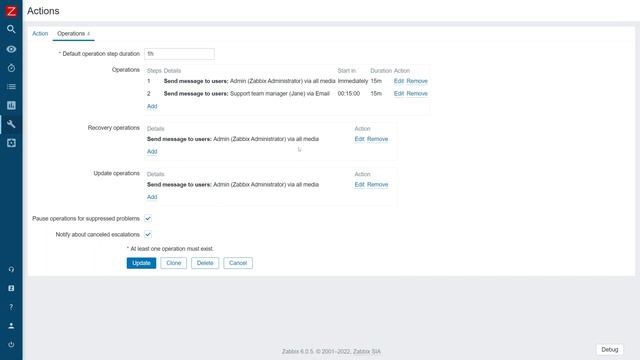This screenshot has width=640, height=360.
Task: Remove operation step 1 for Admin
Action: 417,81
